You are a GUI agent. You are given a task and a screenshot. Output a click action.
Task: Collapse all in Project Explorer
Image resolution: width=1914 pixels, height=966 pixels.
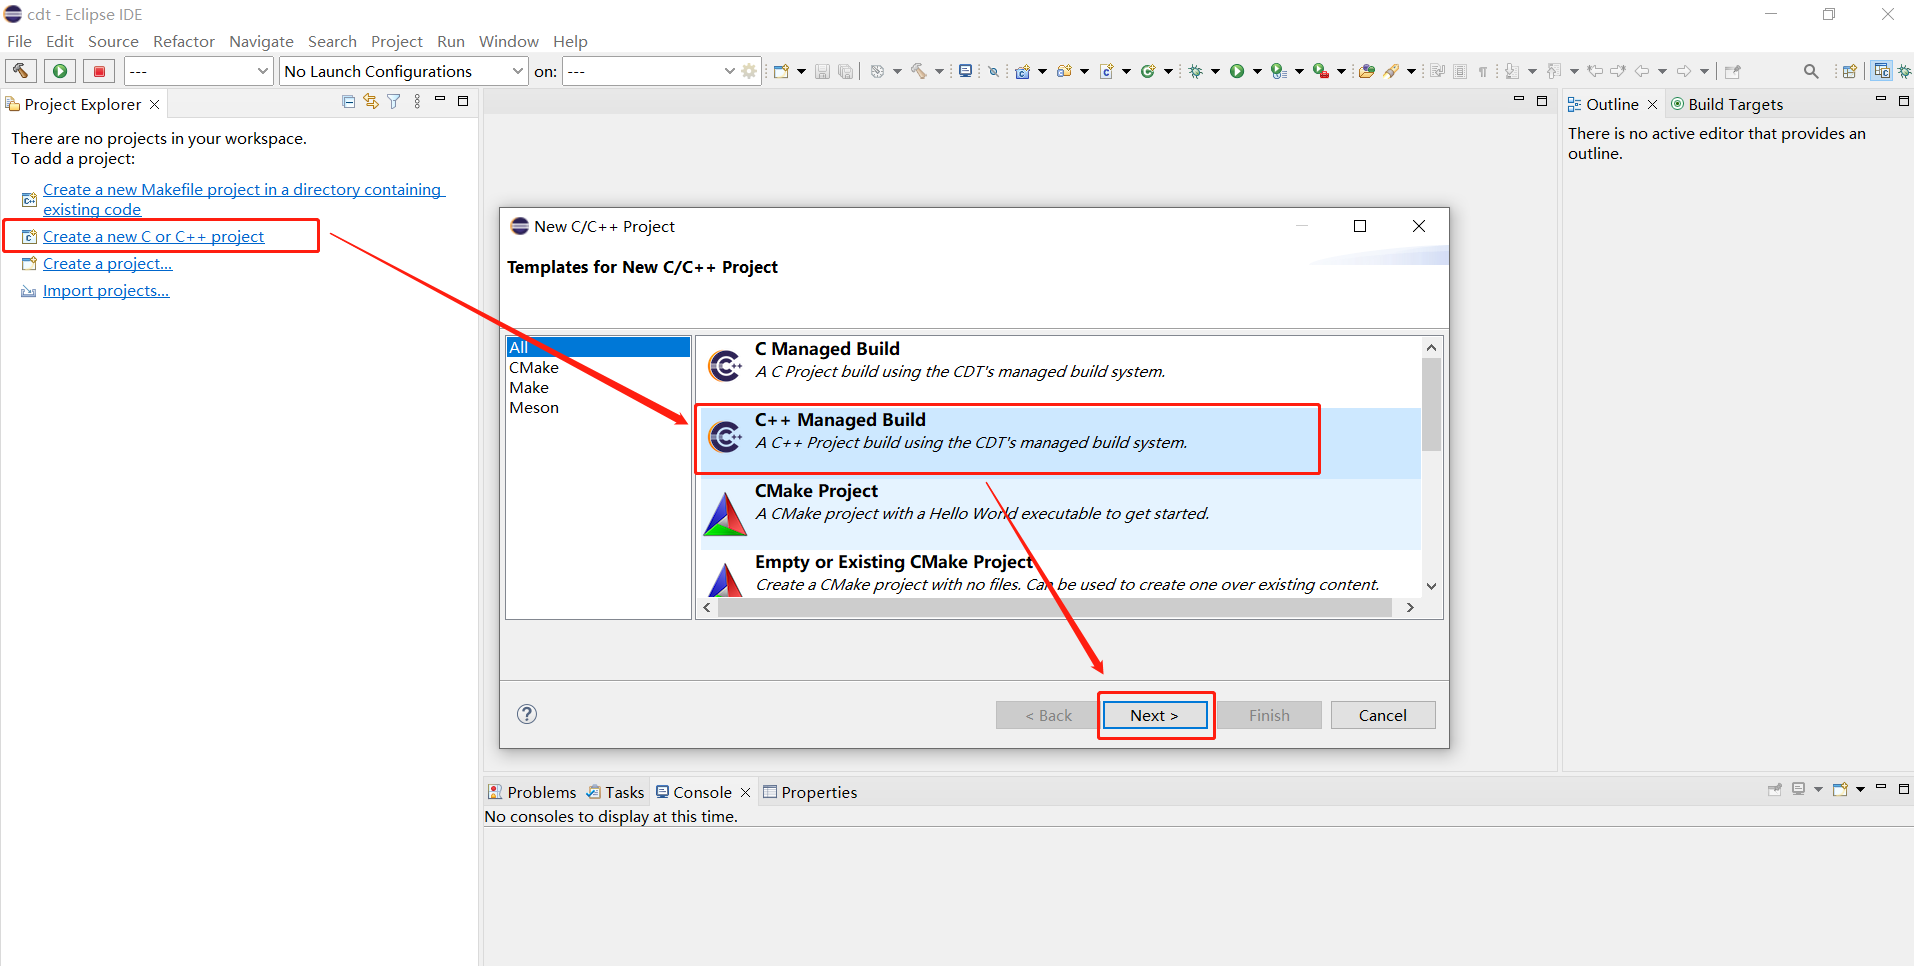(348, 101)
